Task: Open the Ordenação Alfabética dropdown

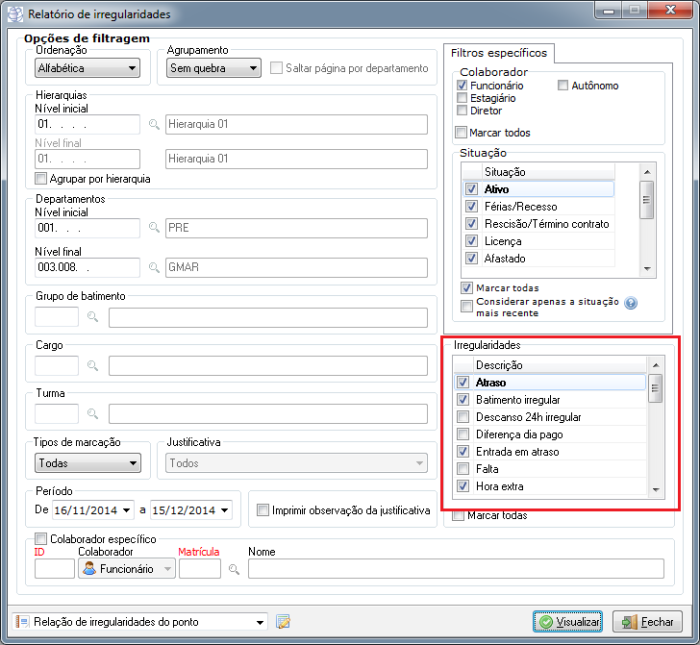Action: tap(86, 68)
